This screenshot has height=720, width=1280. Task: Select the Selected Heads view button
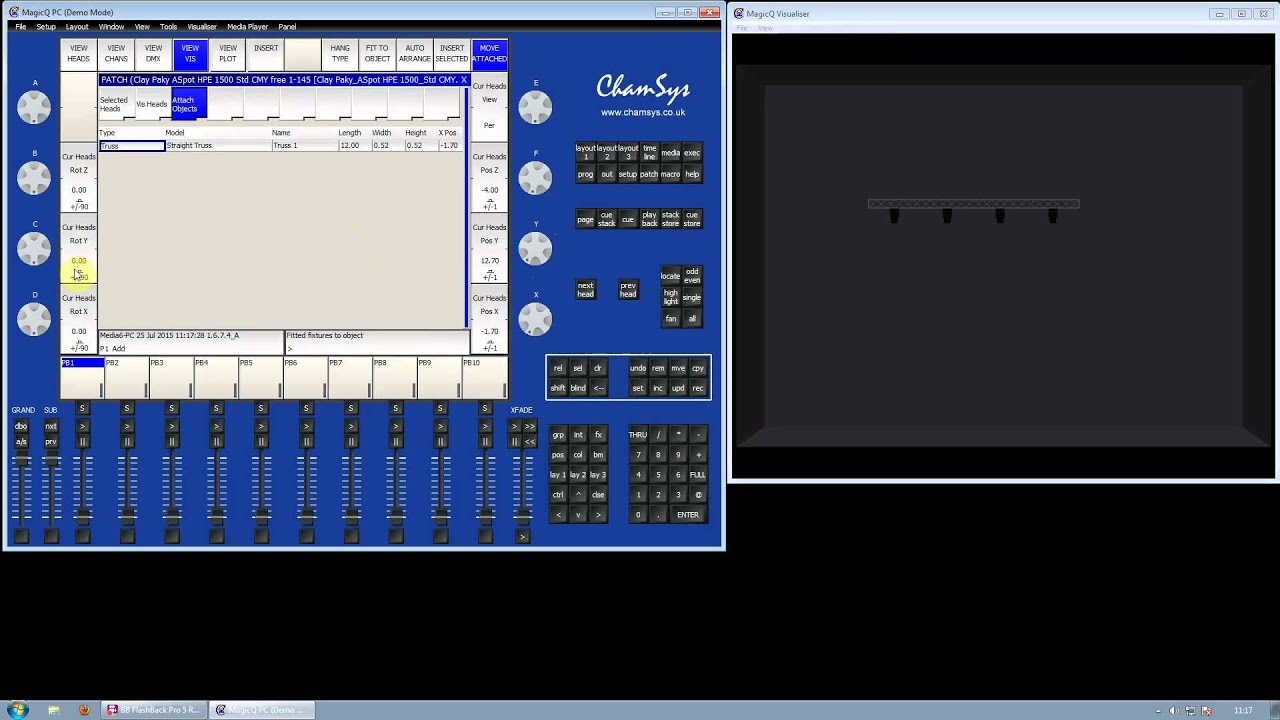[114, 104]
